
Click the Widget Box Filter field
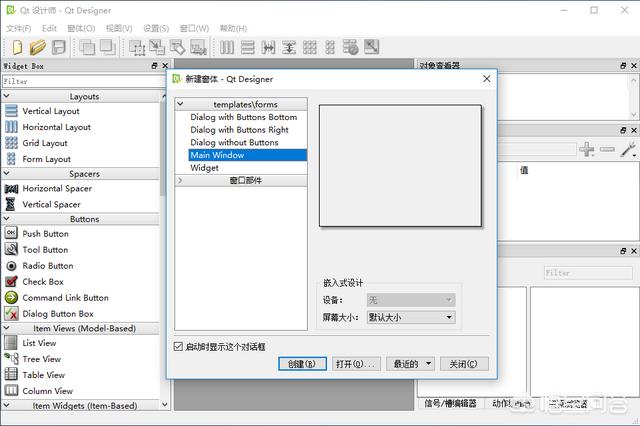point(84,81)
